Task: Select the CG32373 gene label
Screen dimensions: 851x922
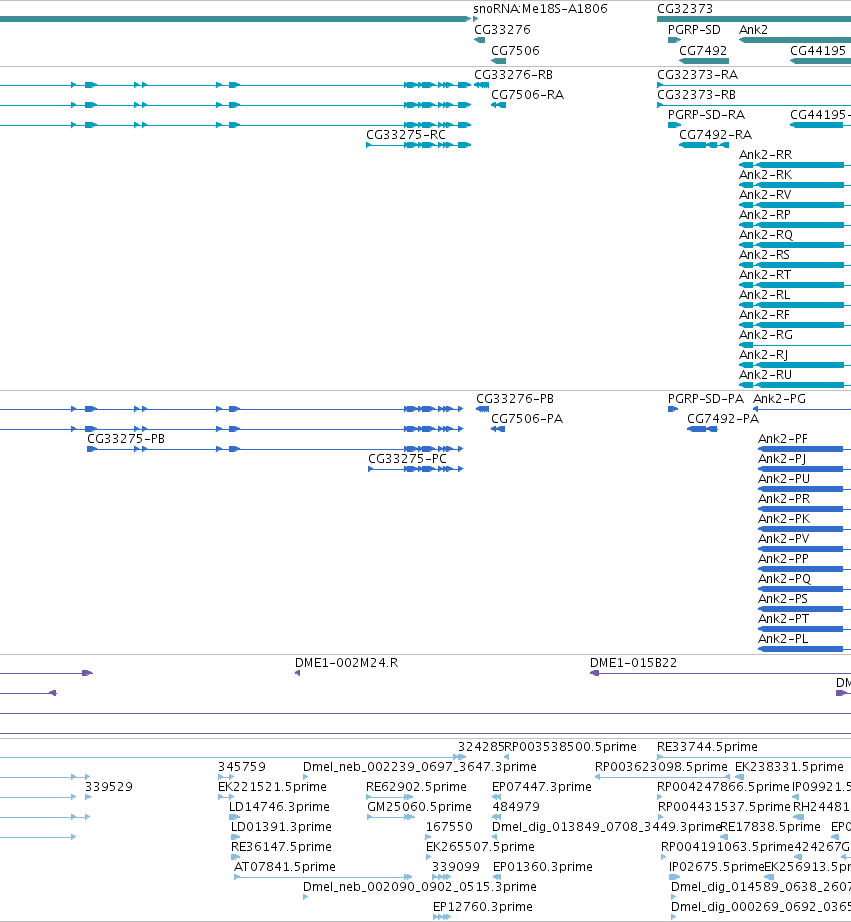Action: coord(685,9)
